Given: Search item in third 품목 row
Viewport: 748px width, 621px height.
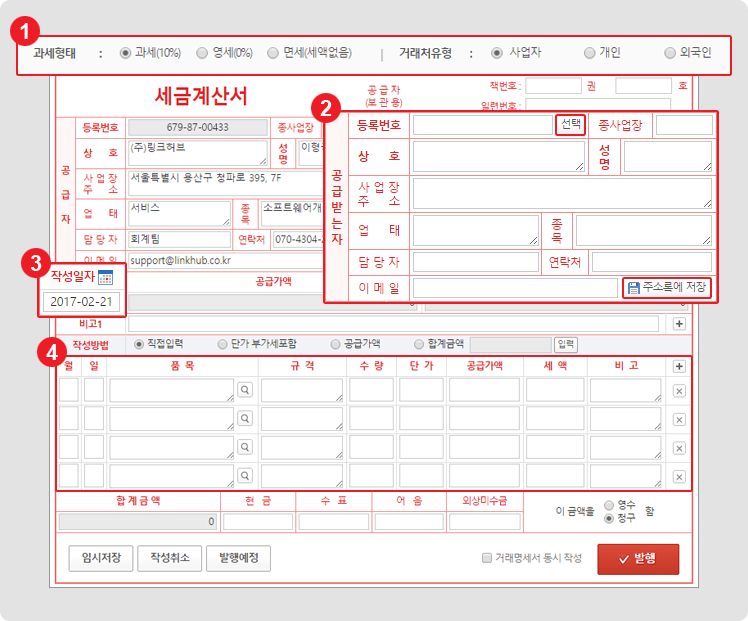Looking at the screenshot, I should click(x=245, y=447).
